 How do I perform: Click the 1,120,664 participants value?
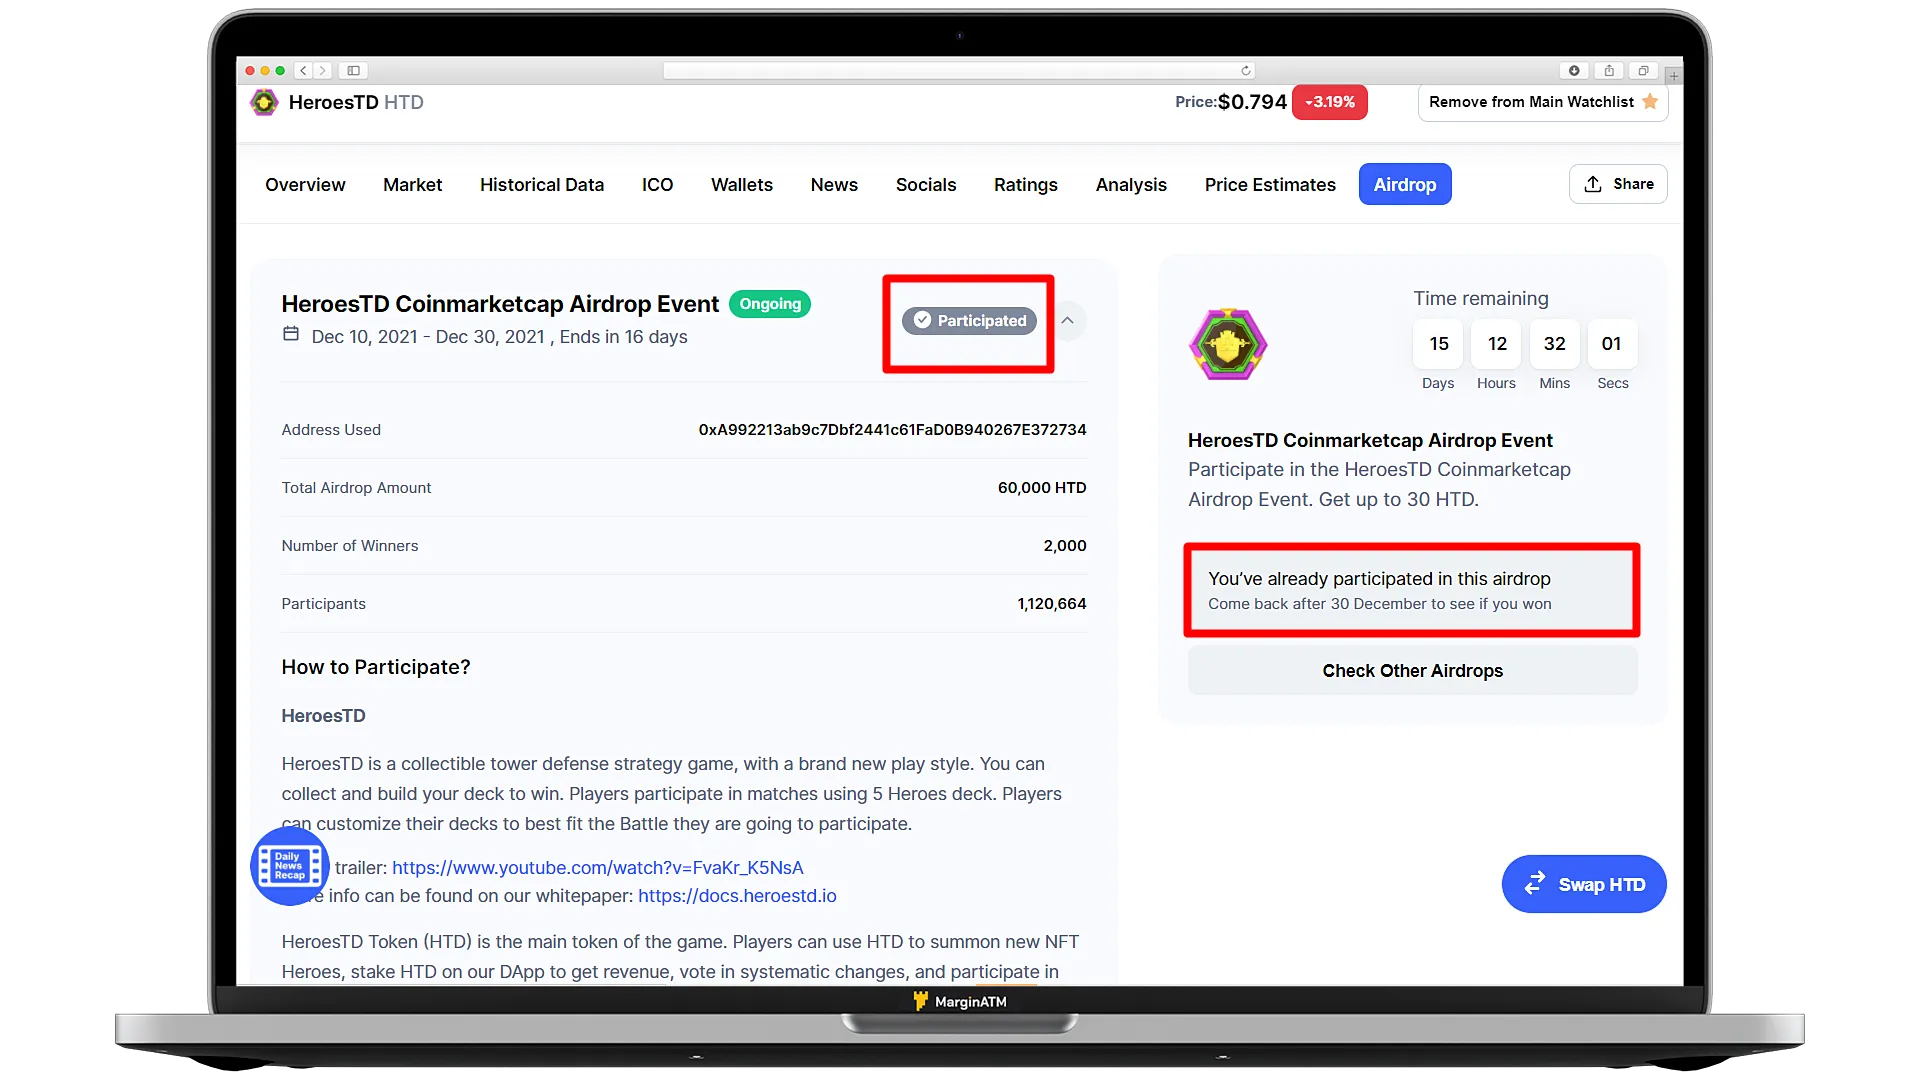1052,604
